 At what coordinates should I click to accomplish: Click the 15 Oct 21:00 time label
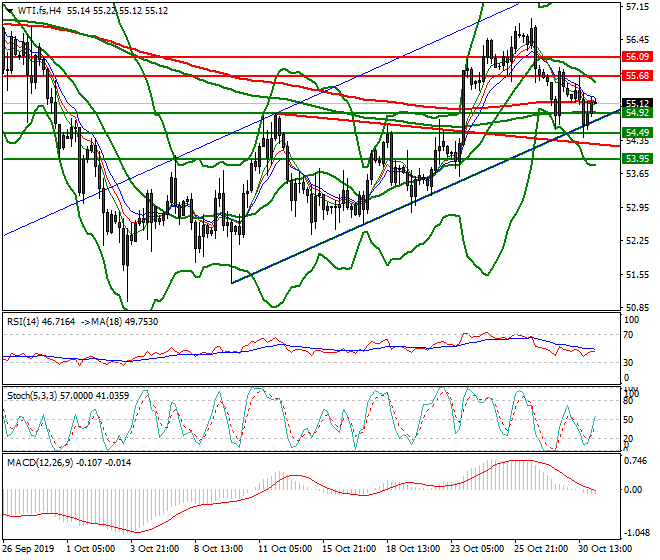[x=349, y=549]
